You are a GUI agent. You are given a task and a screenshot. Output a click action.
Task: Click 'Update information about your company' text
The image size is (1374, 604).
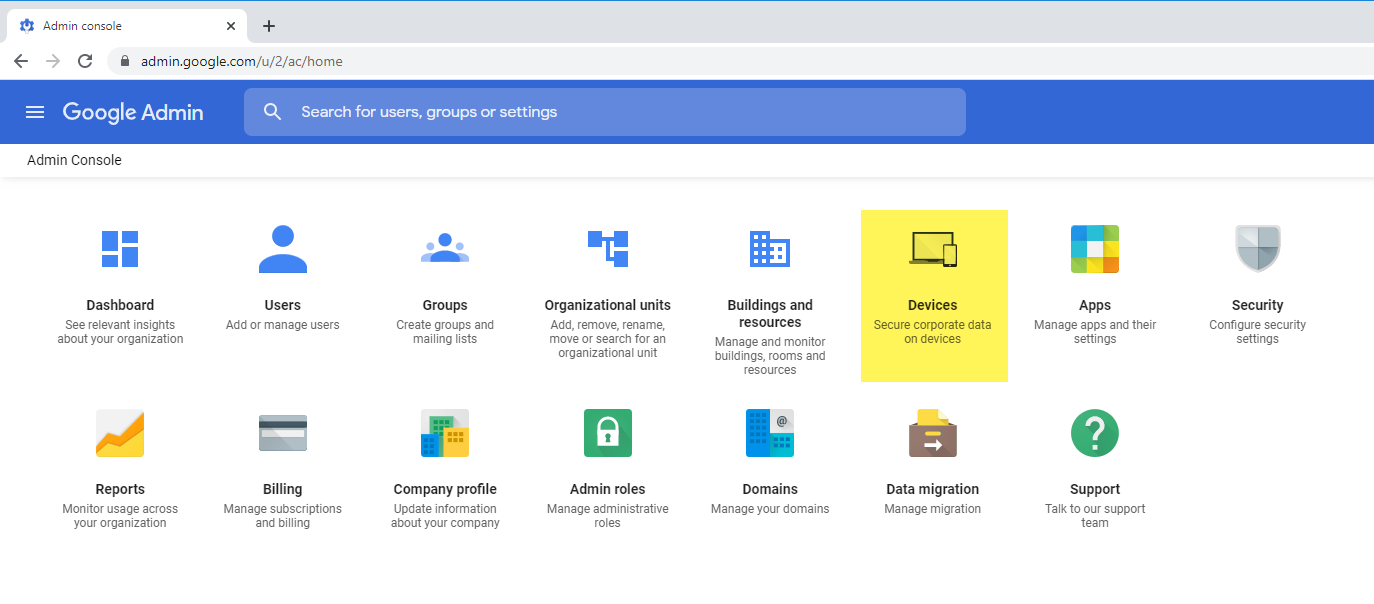pyautogui.click(x=445, y=516)
